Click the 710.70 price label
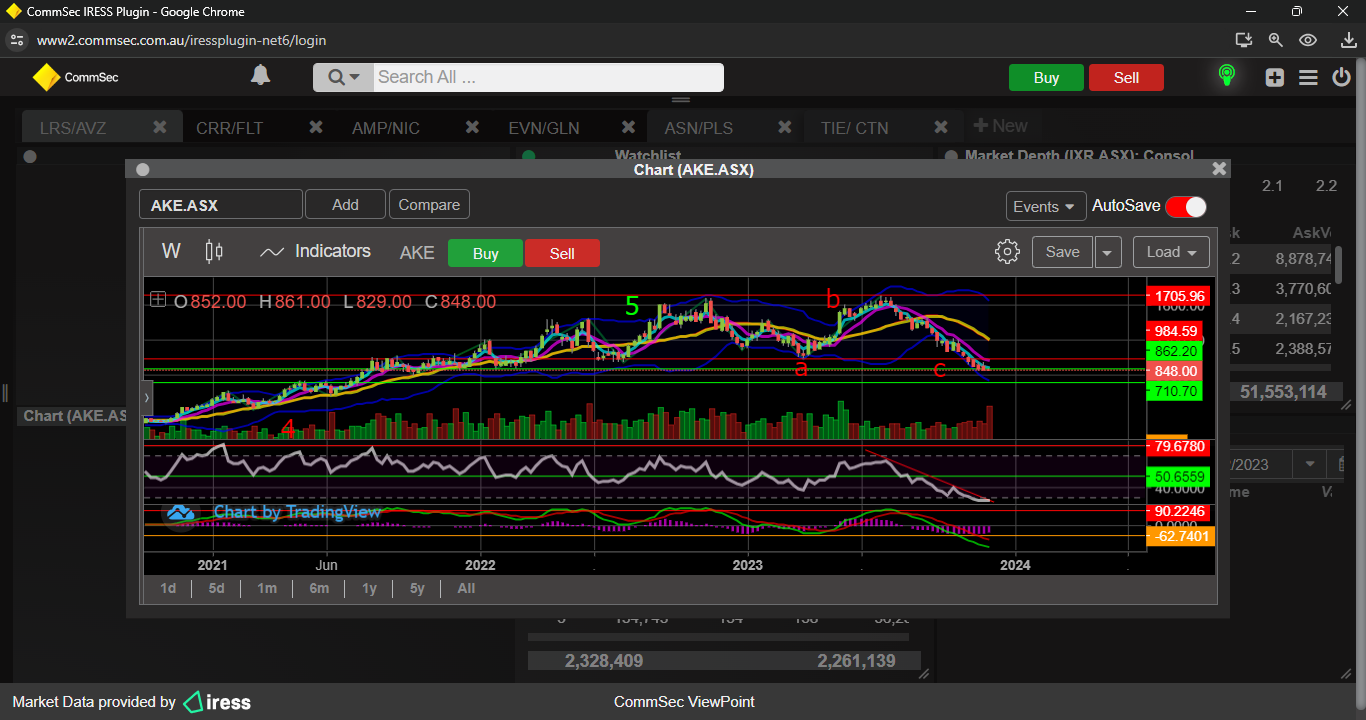The width and height of the screenshot is (1366, 720). point(1175,391)
